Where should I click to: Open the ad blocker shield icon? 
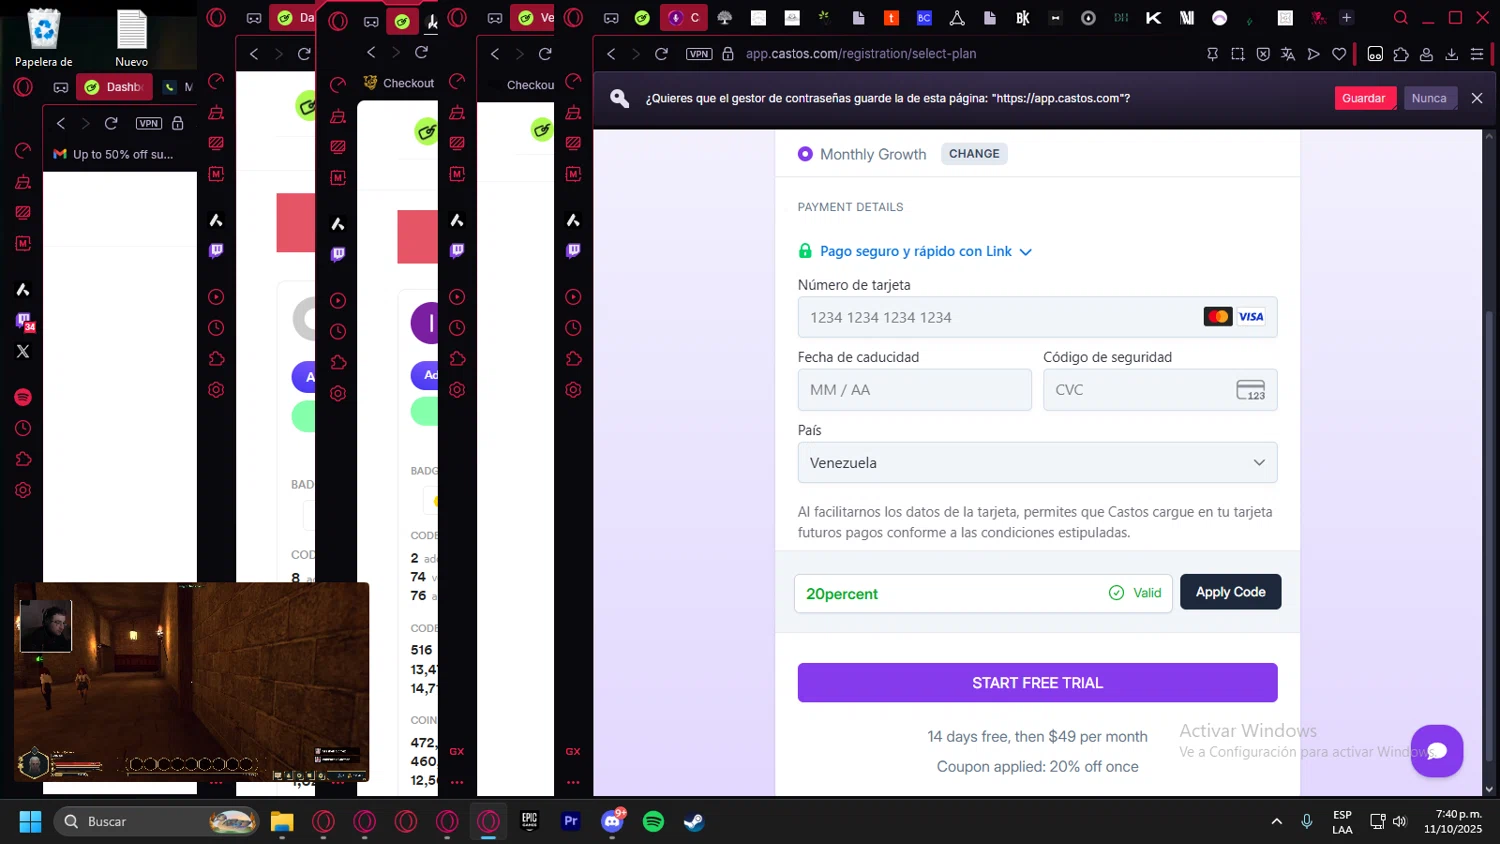[x=1263, y=54]
